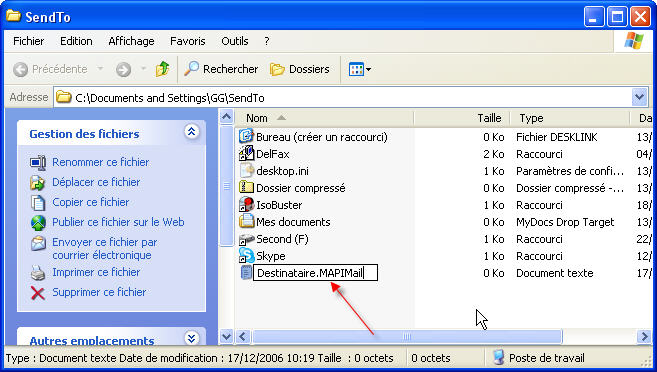Expand the address bar dropdown
657x372 pixels.
tap(639, 97)
